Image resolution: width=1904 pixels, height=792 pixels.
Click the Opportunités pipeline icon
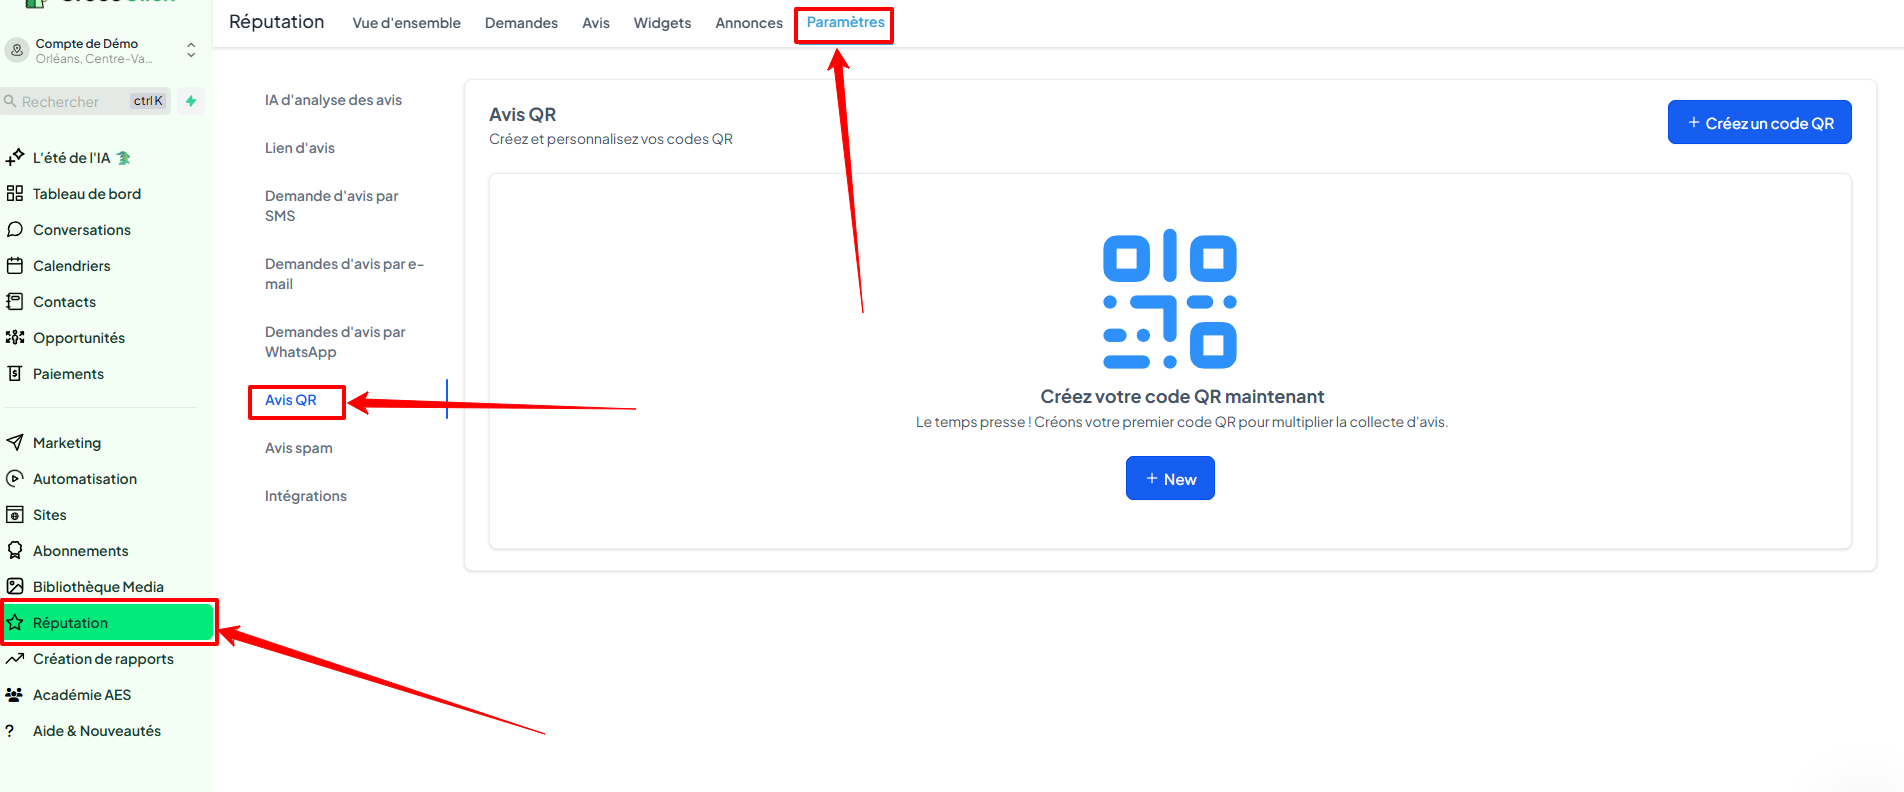[15, 337]
